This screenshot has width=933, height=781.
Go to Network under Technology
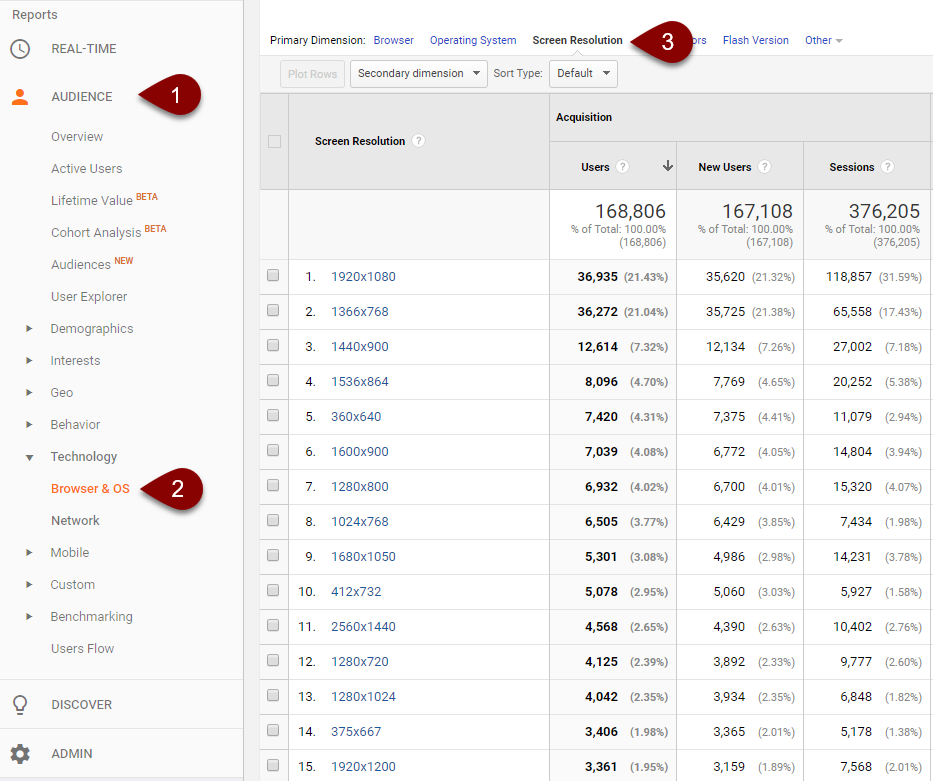[75, 521]
